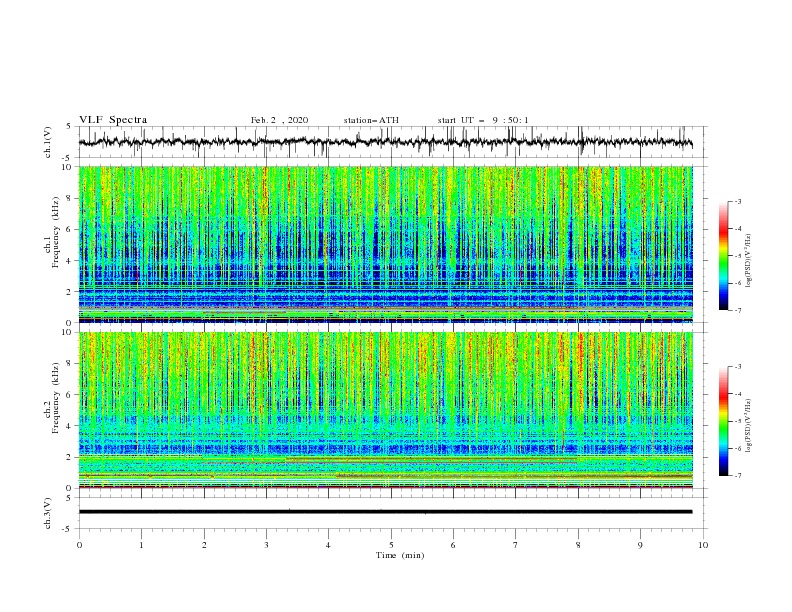Click the ch.2 spectrogram plot area
792x612 pixels.
tap(385, 410)
